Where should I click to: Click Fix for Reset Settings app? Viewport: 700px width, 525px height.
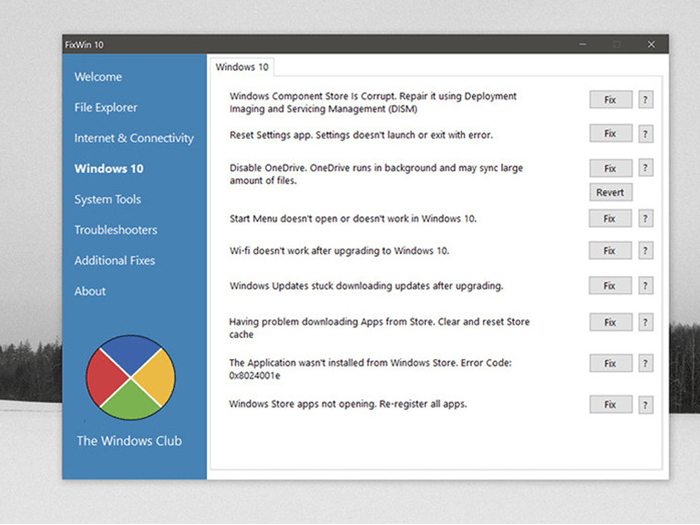coord(611,133)
